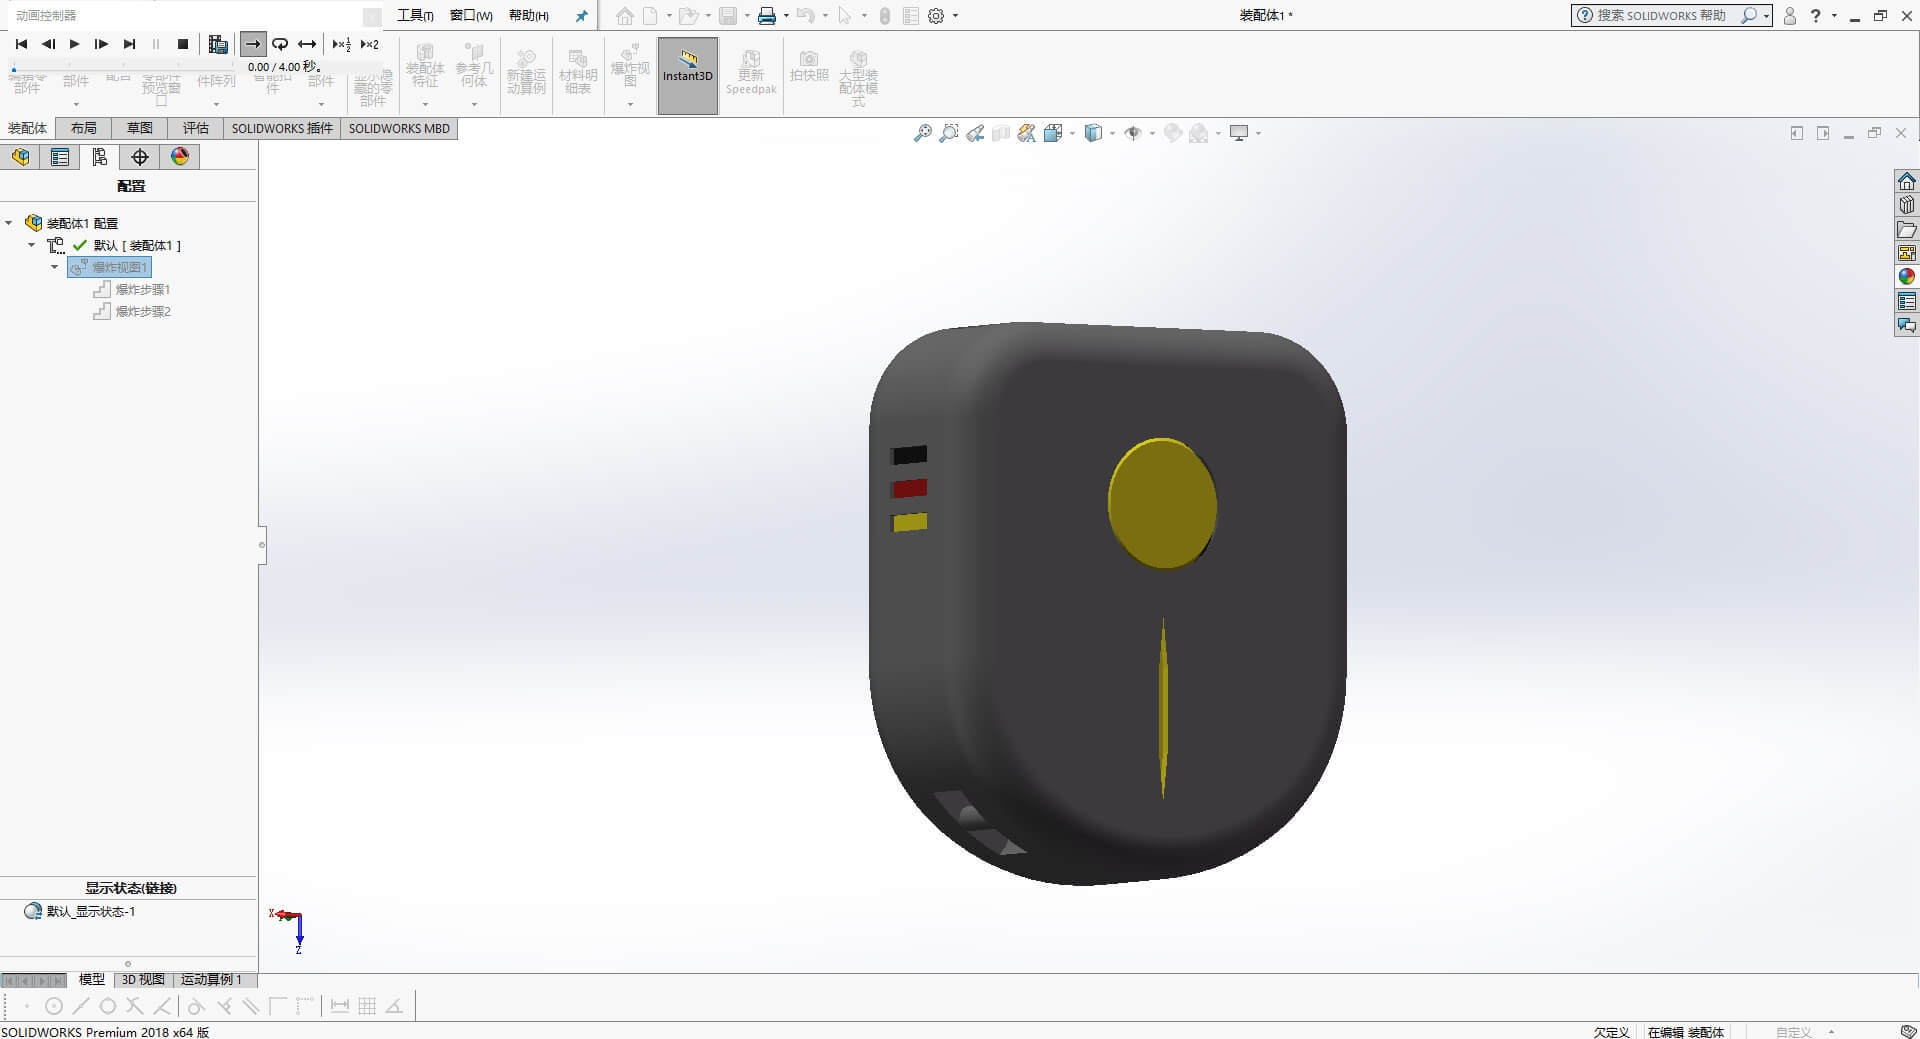This screenshot has height=1039, width=1920.
Task: Expand Hide/Show Items dropdown arrow
Action: (x=1152, y=133)
